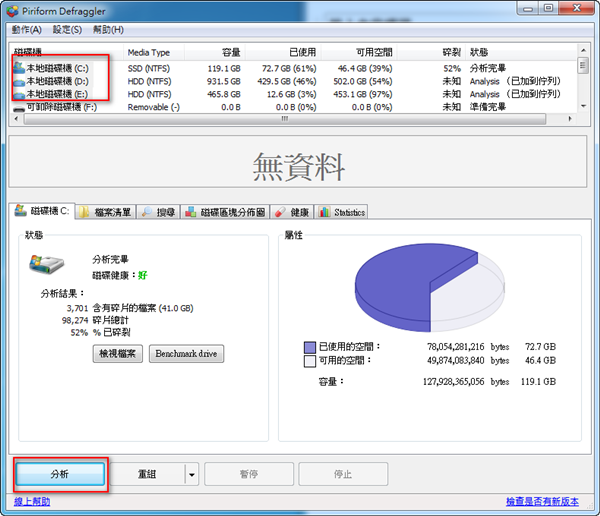Click the Benchmark drive button
The image size is (600, 516).
point(186,354)
